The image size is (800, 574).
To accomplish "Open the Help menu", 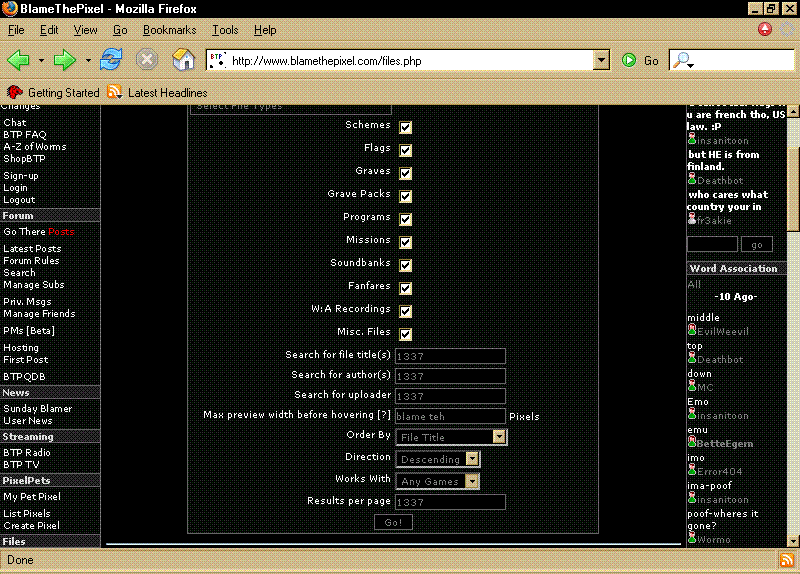I will 265,30.
